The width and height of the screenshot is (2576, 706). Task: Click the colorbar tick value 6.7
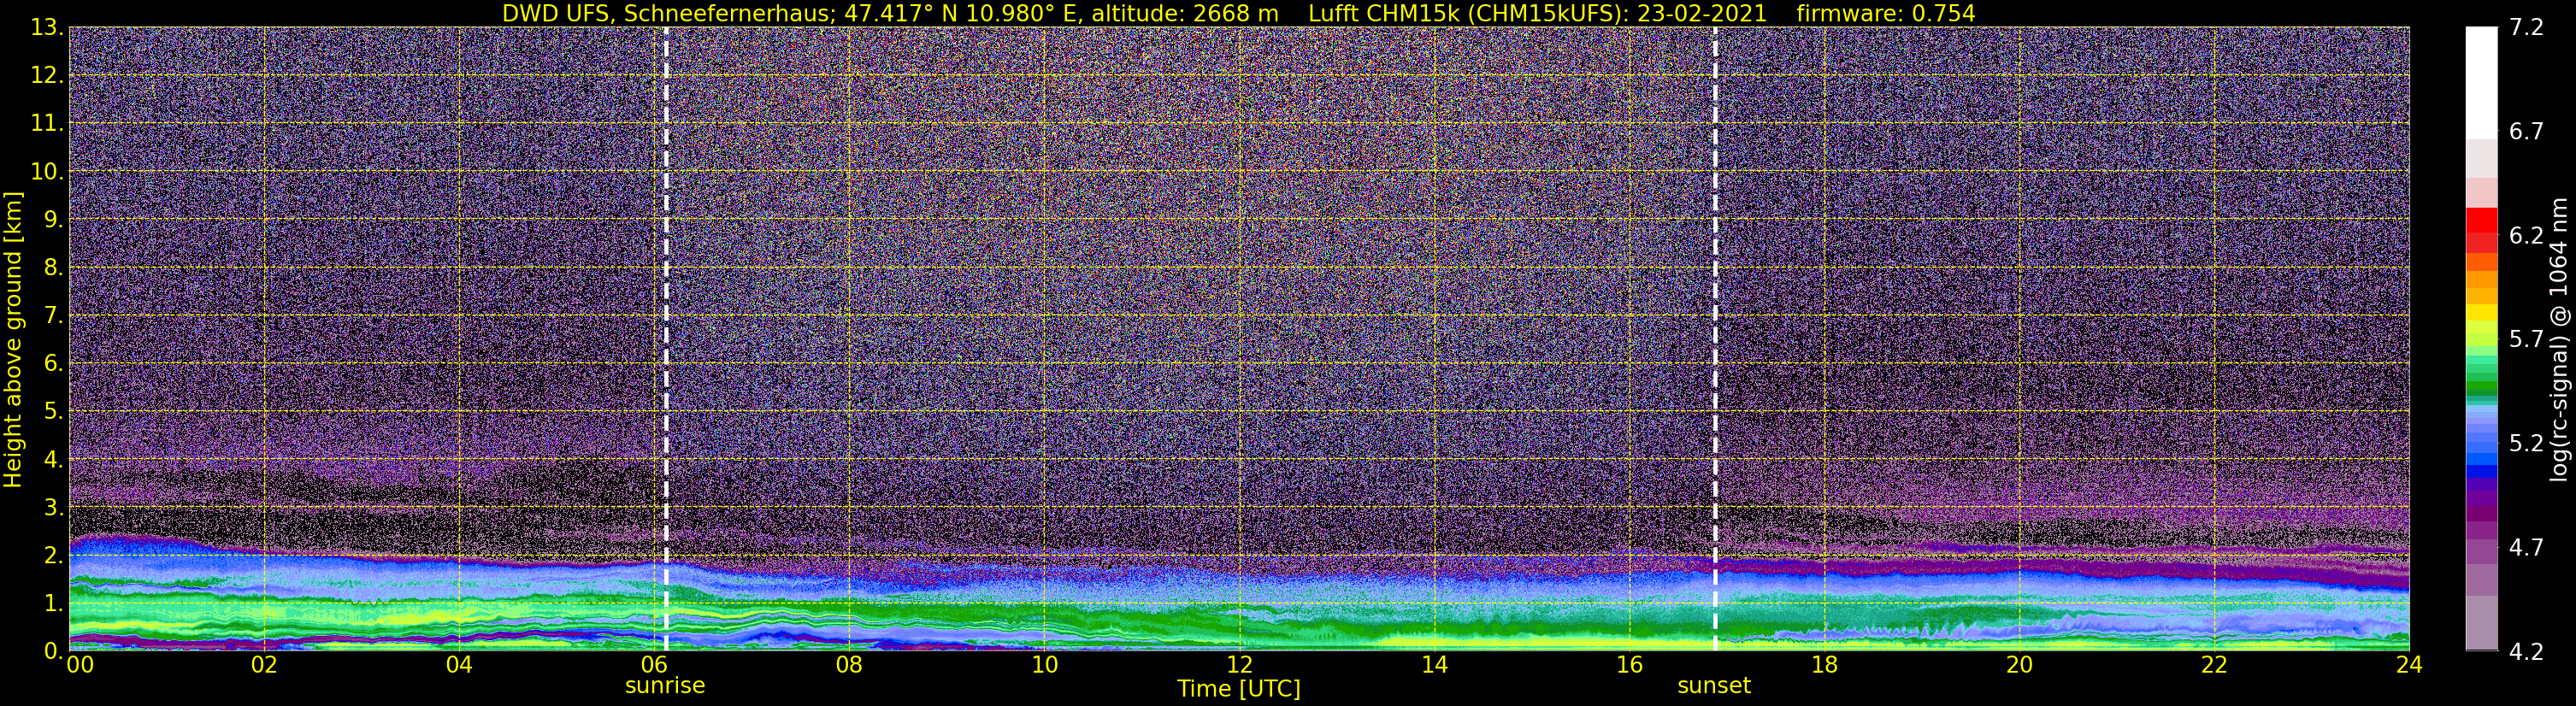(2527, 132)
